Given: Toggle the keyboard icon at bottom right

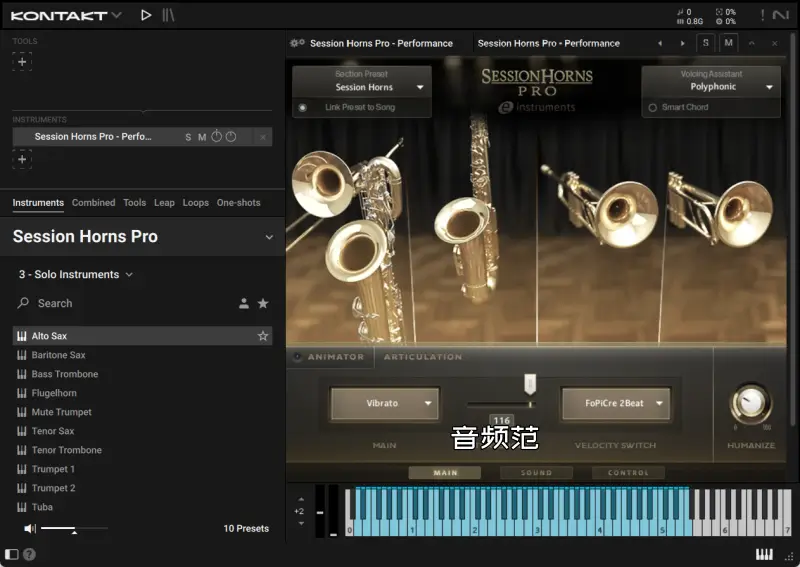Looking at the screenshot, I should 764,554.
